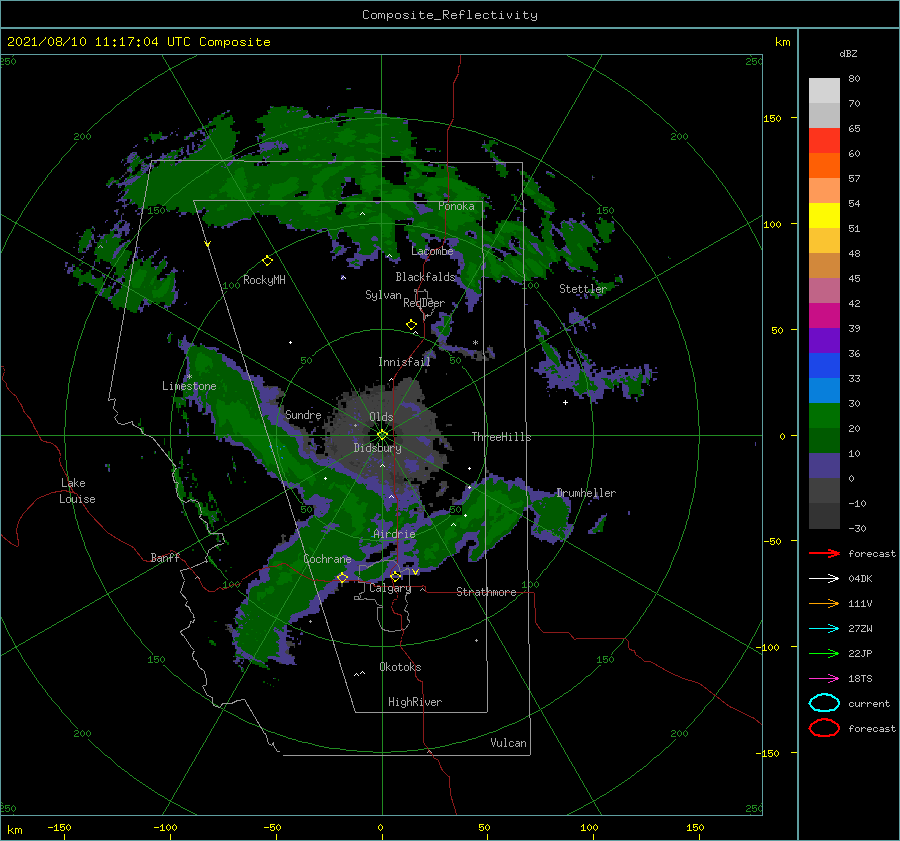Select the RedDeer city label
Viewport: 900px width, 841px height.
point(424,303)
